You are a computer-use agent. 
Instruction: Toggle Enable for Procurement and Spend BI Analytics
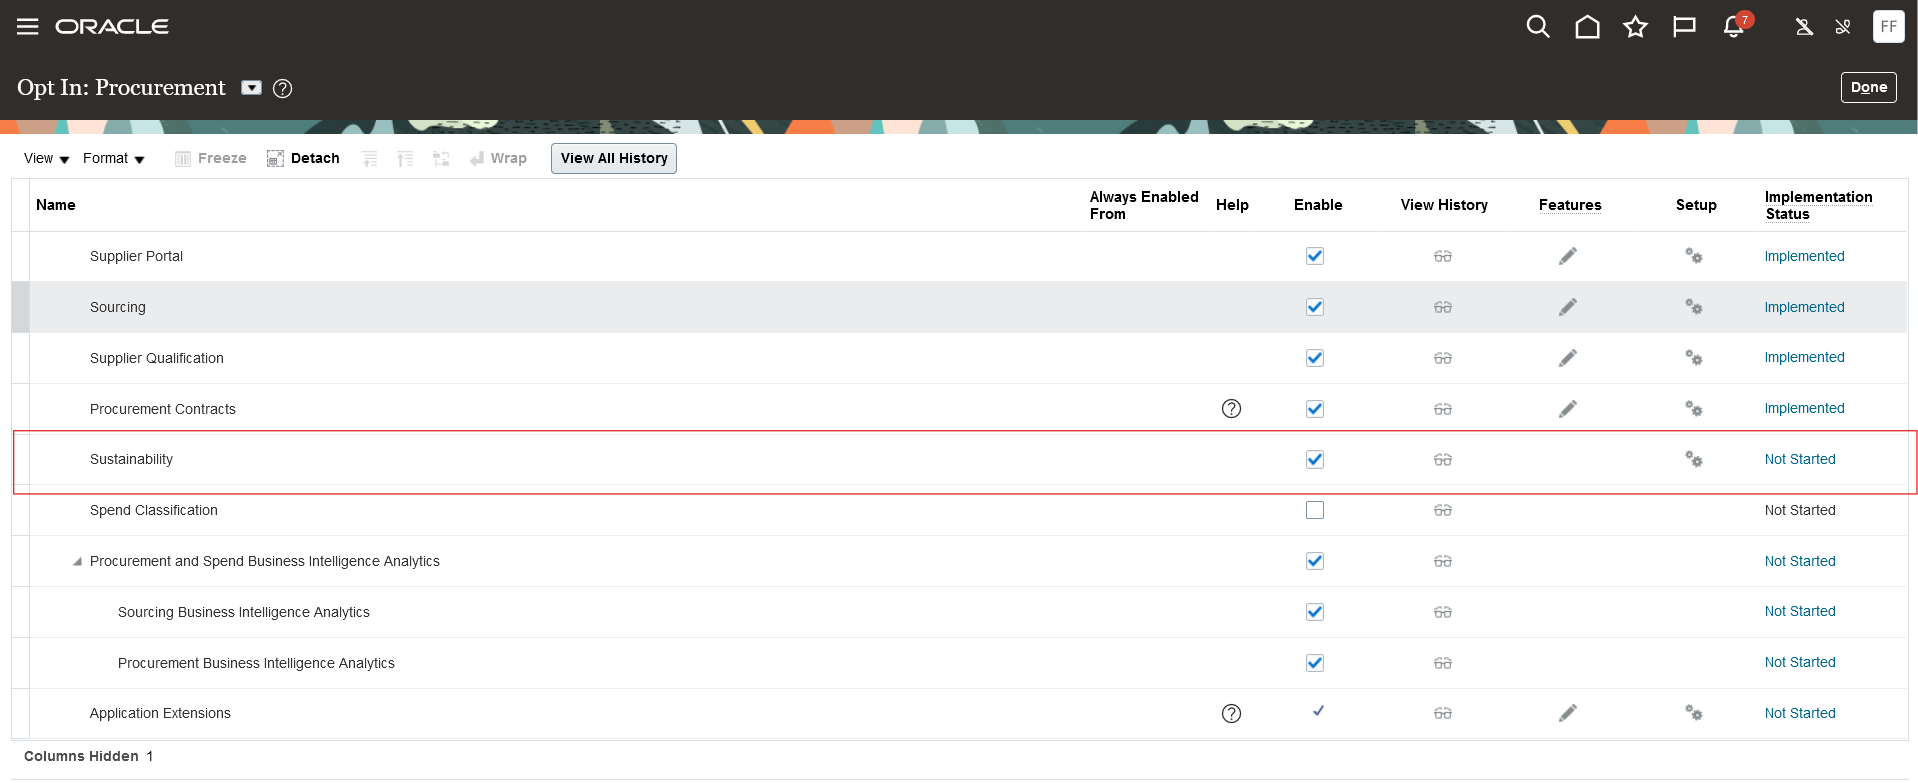point(1315,561)
